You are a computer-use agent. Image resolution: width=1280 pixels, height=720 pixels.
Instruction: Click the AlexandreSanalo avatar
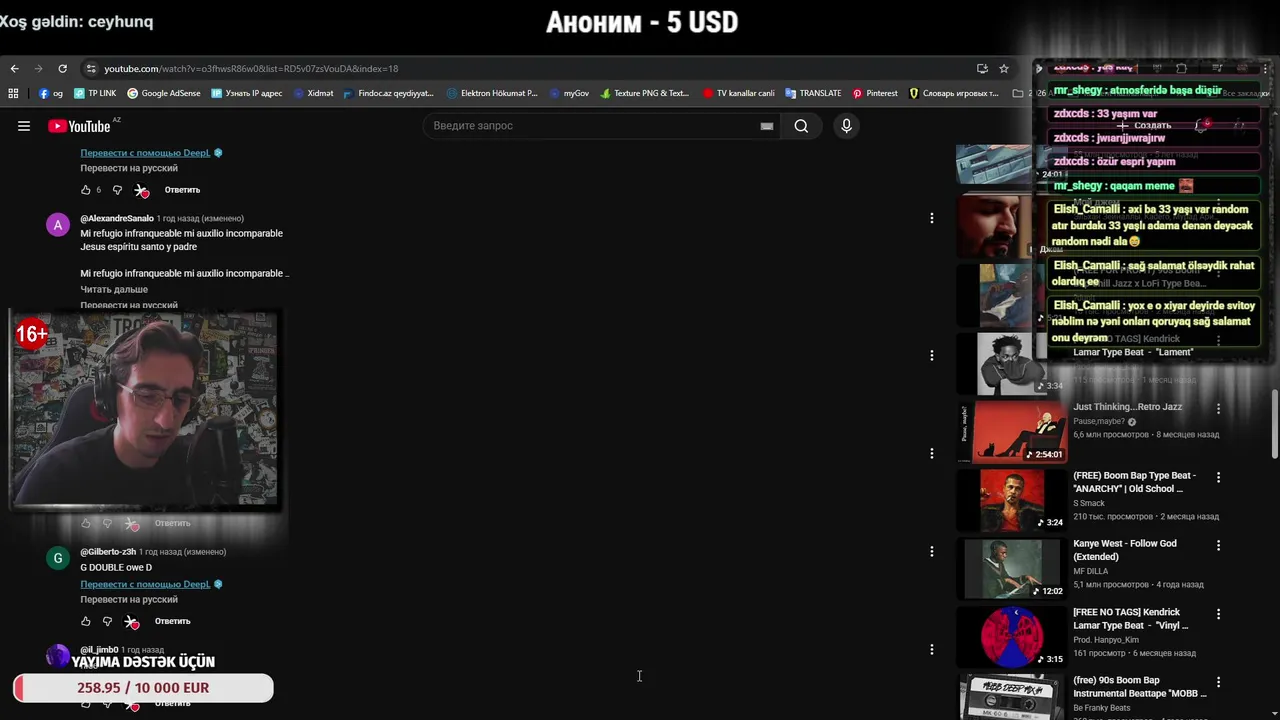click(x=58, y=225)
